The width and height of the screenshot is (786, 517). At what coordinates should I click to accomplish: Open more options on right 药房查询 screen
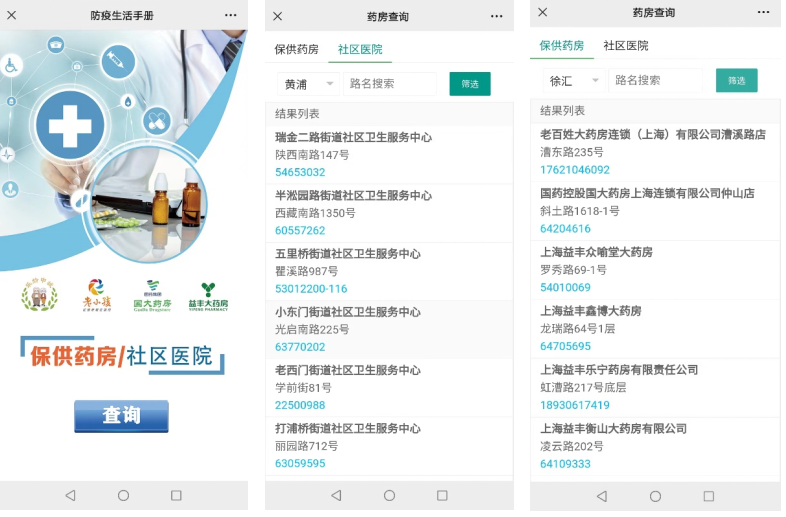tap(763, 12)
